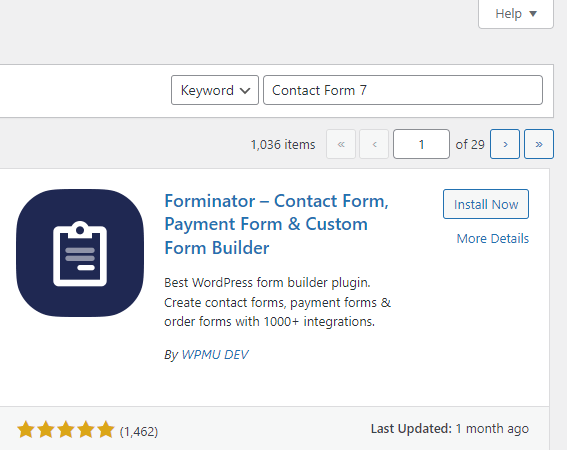Click the disabled first page arrow
Screen dimensions: 567x450
tap(341, 144)
